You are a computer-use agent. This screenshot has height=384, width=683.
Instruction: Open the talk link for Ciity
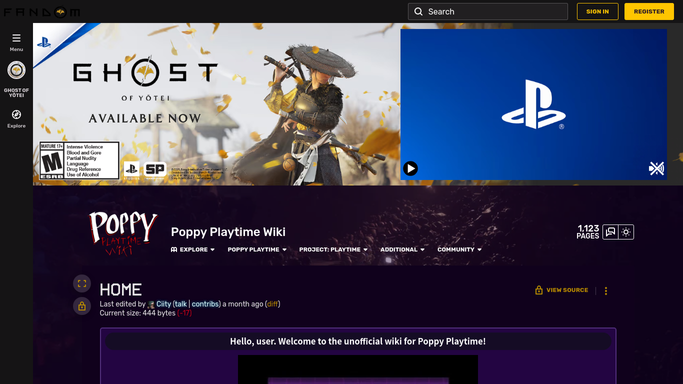point(181,304)
